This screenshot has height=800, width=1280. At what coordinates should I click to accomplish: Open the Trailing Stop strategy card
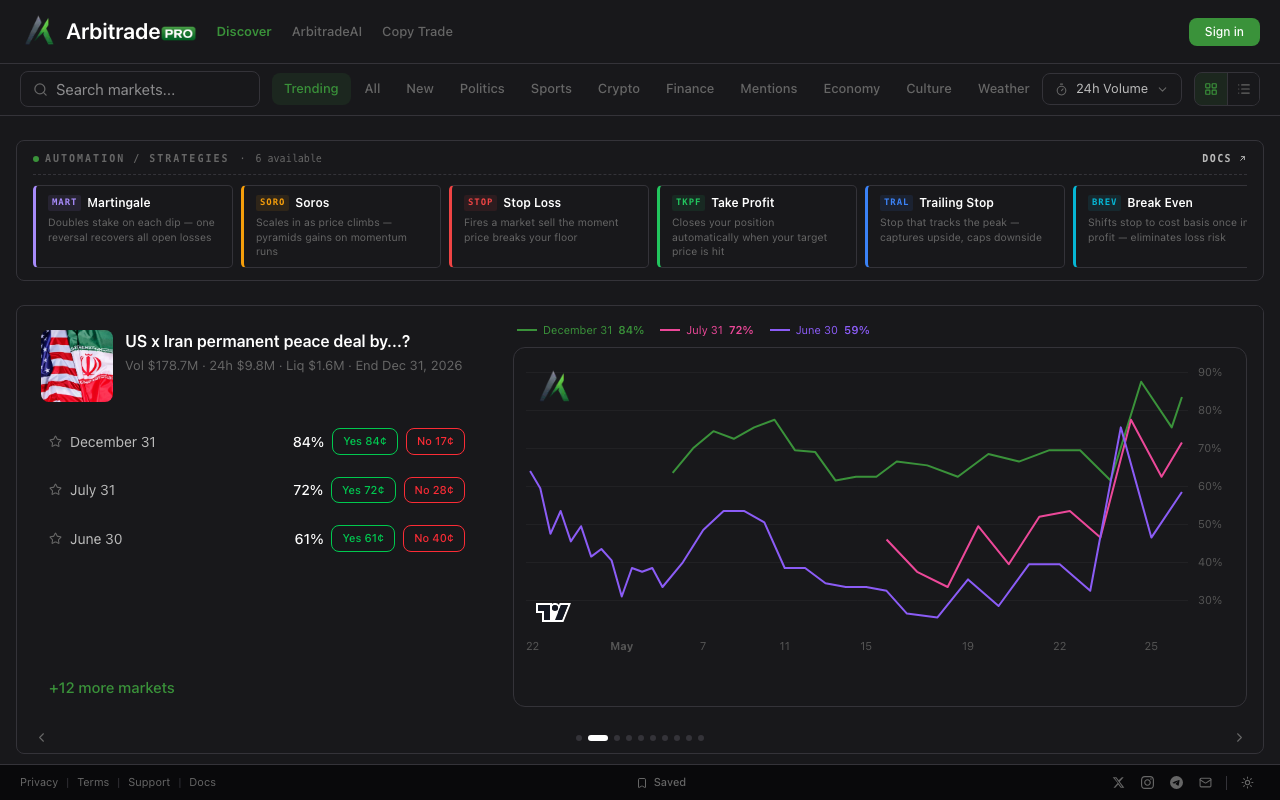[965, 226]
